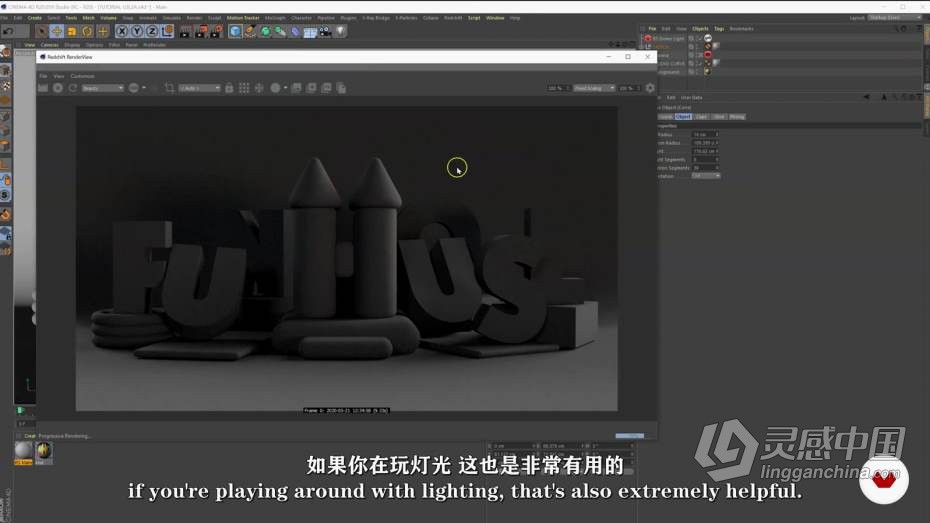The image size is (930, 523).
Task: Add a cube primitive object
Action: (x=235, y=31)
